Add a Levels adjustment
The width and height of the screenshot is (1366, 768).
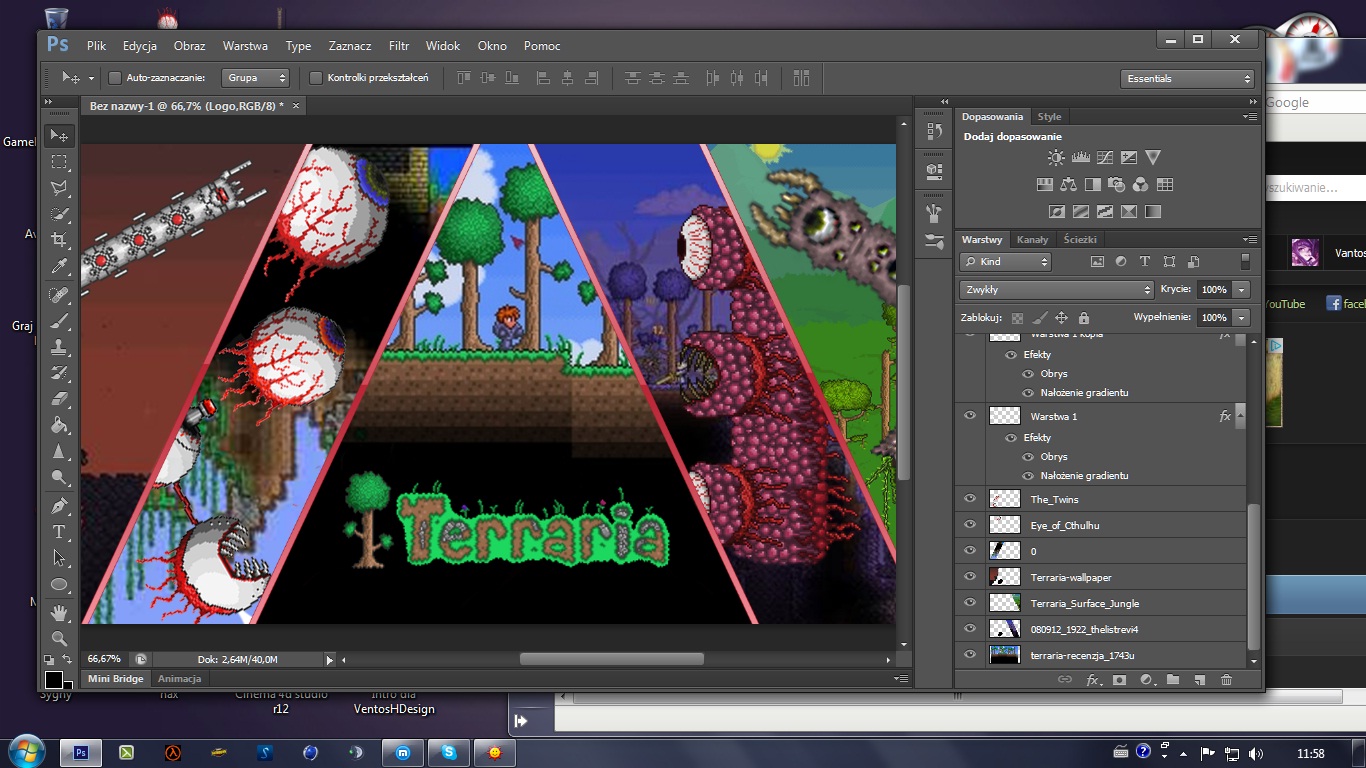pyautogui.click(x=1080, y=157)
